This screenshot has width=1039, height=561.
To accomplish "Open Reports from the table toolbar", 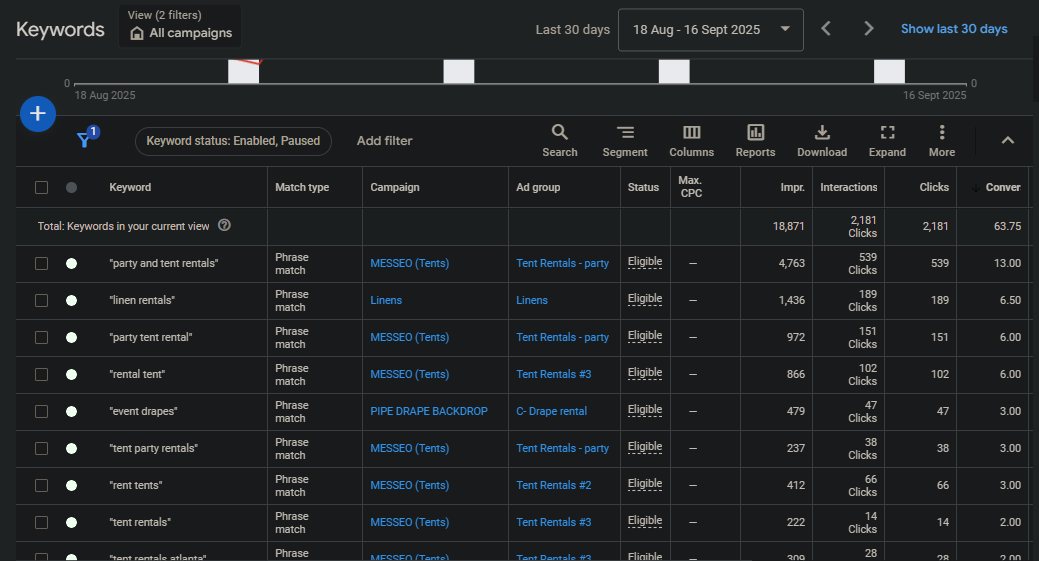I will click(x=755, y=140).
